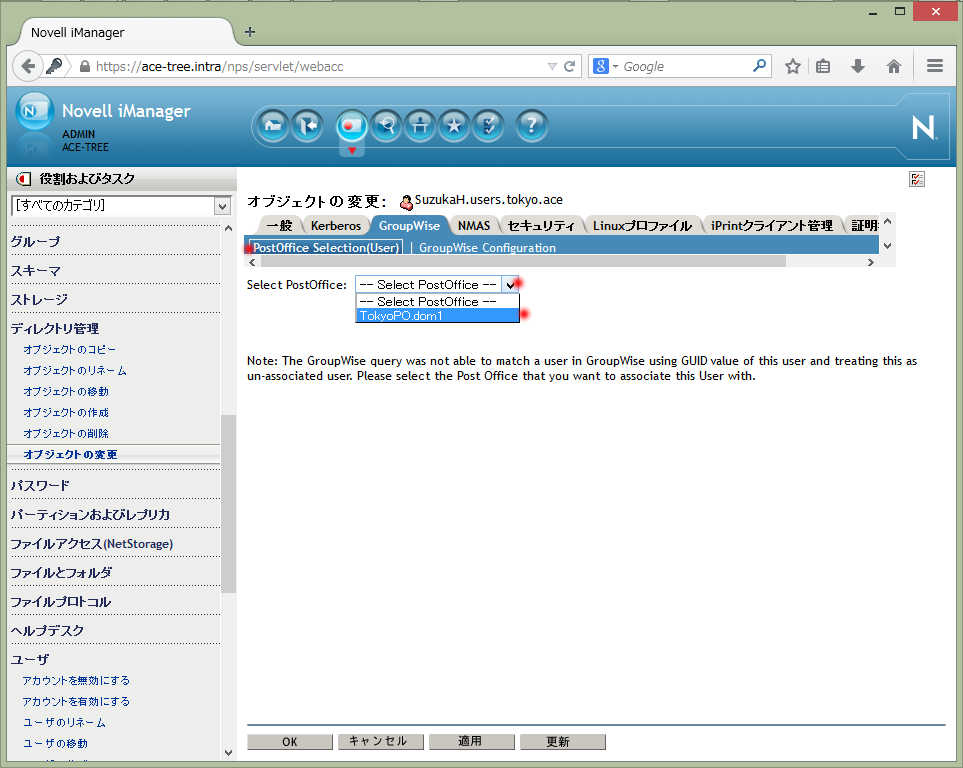Image resolution: width=963 pixels, height=768 pixels.
Task: Open the URL history dropdown arrow
Action: click(x=552, y=66)
